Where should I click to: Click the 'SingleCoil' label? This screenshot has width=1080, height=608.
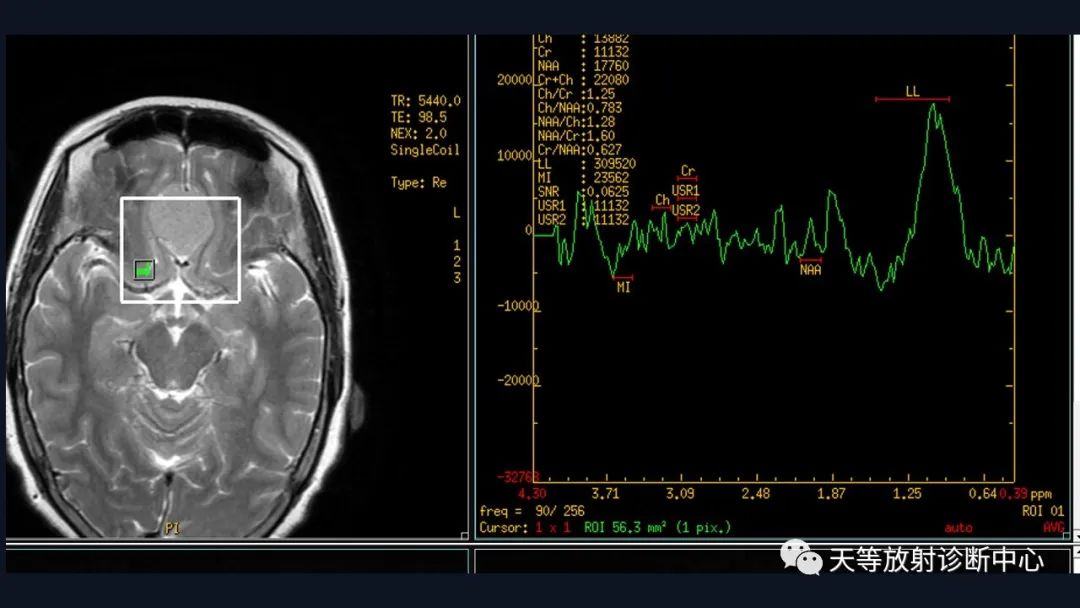(425, 150)
